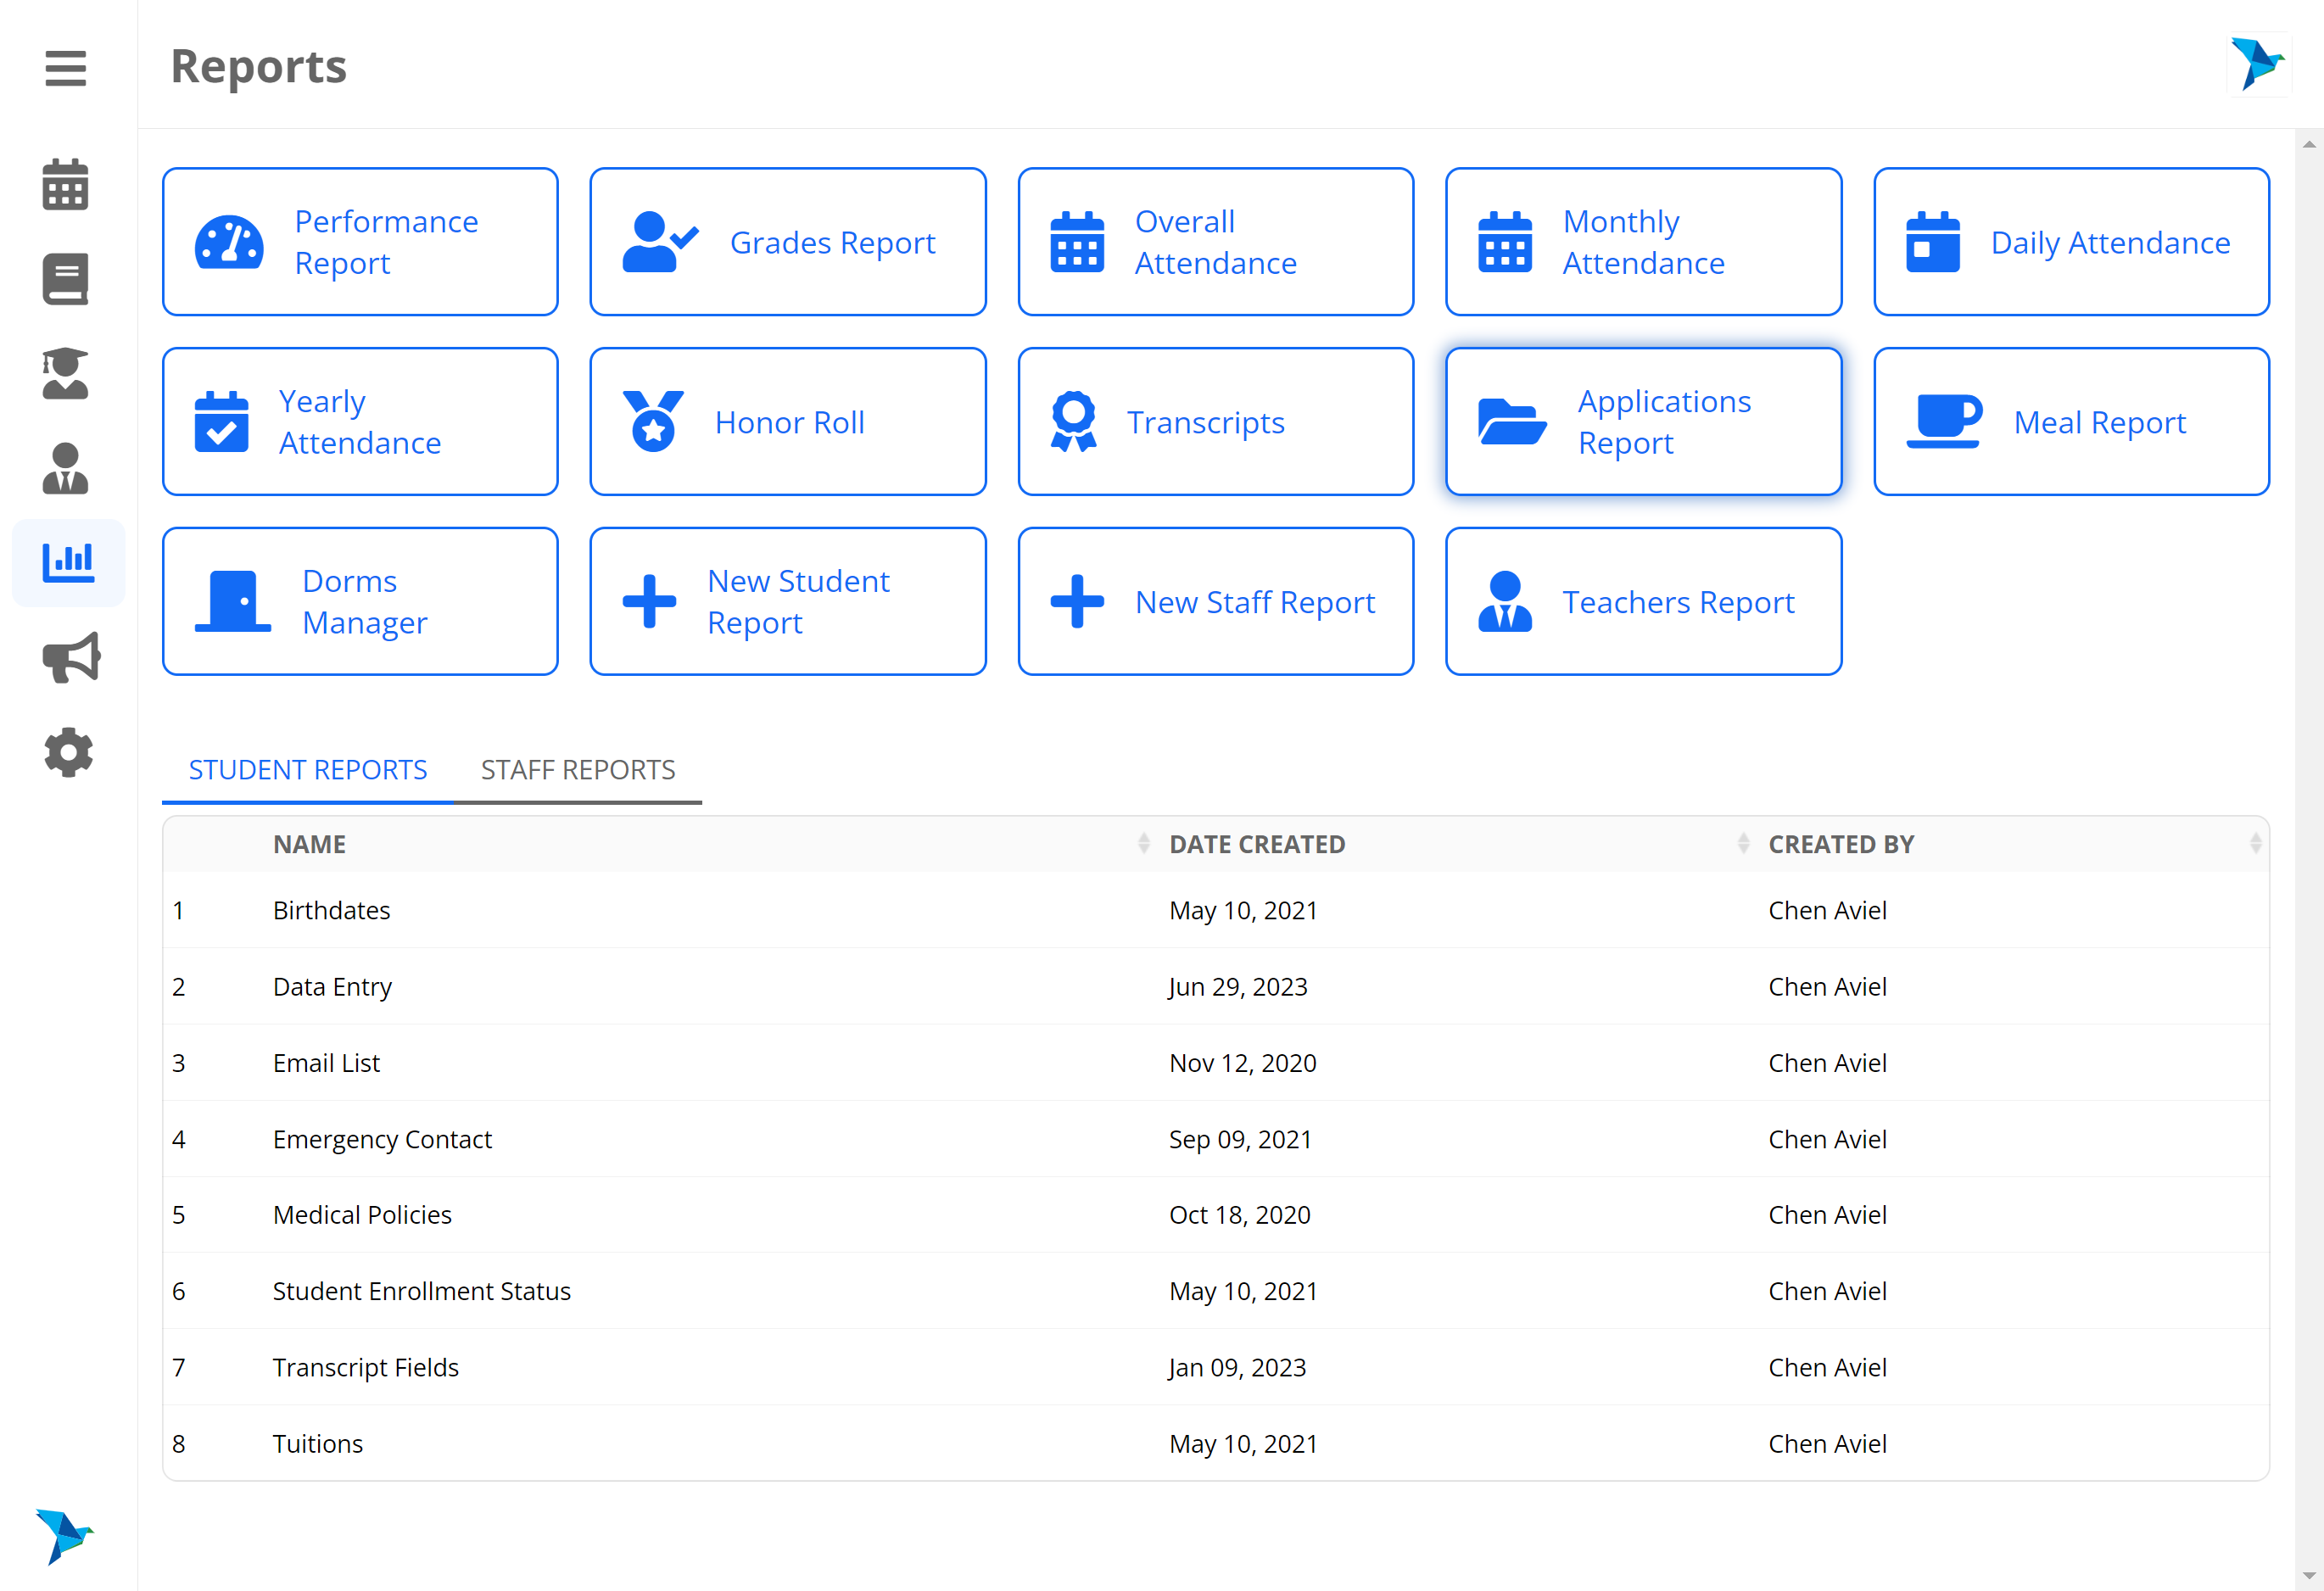The image size is (2324, 1591).
Task: Select the Student Reports tab
Action: (307, 769)
